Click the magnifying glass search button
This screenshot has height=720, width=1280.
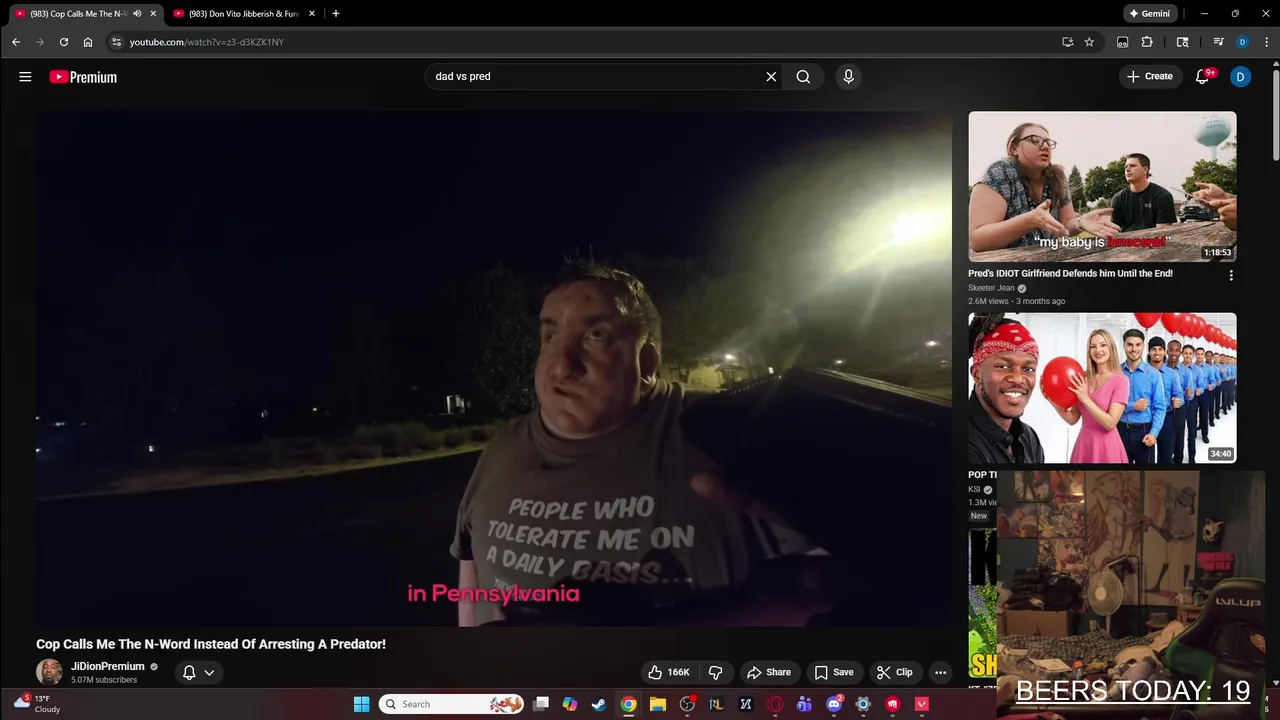click(x=803, y=77)
